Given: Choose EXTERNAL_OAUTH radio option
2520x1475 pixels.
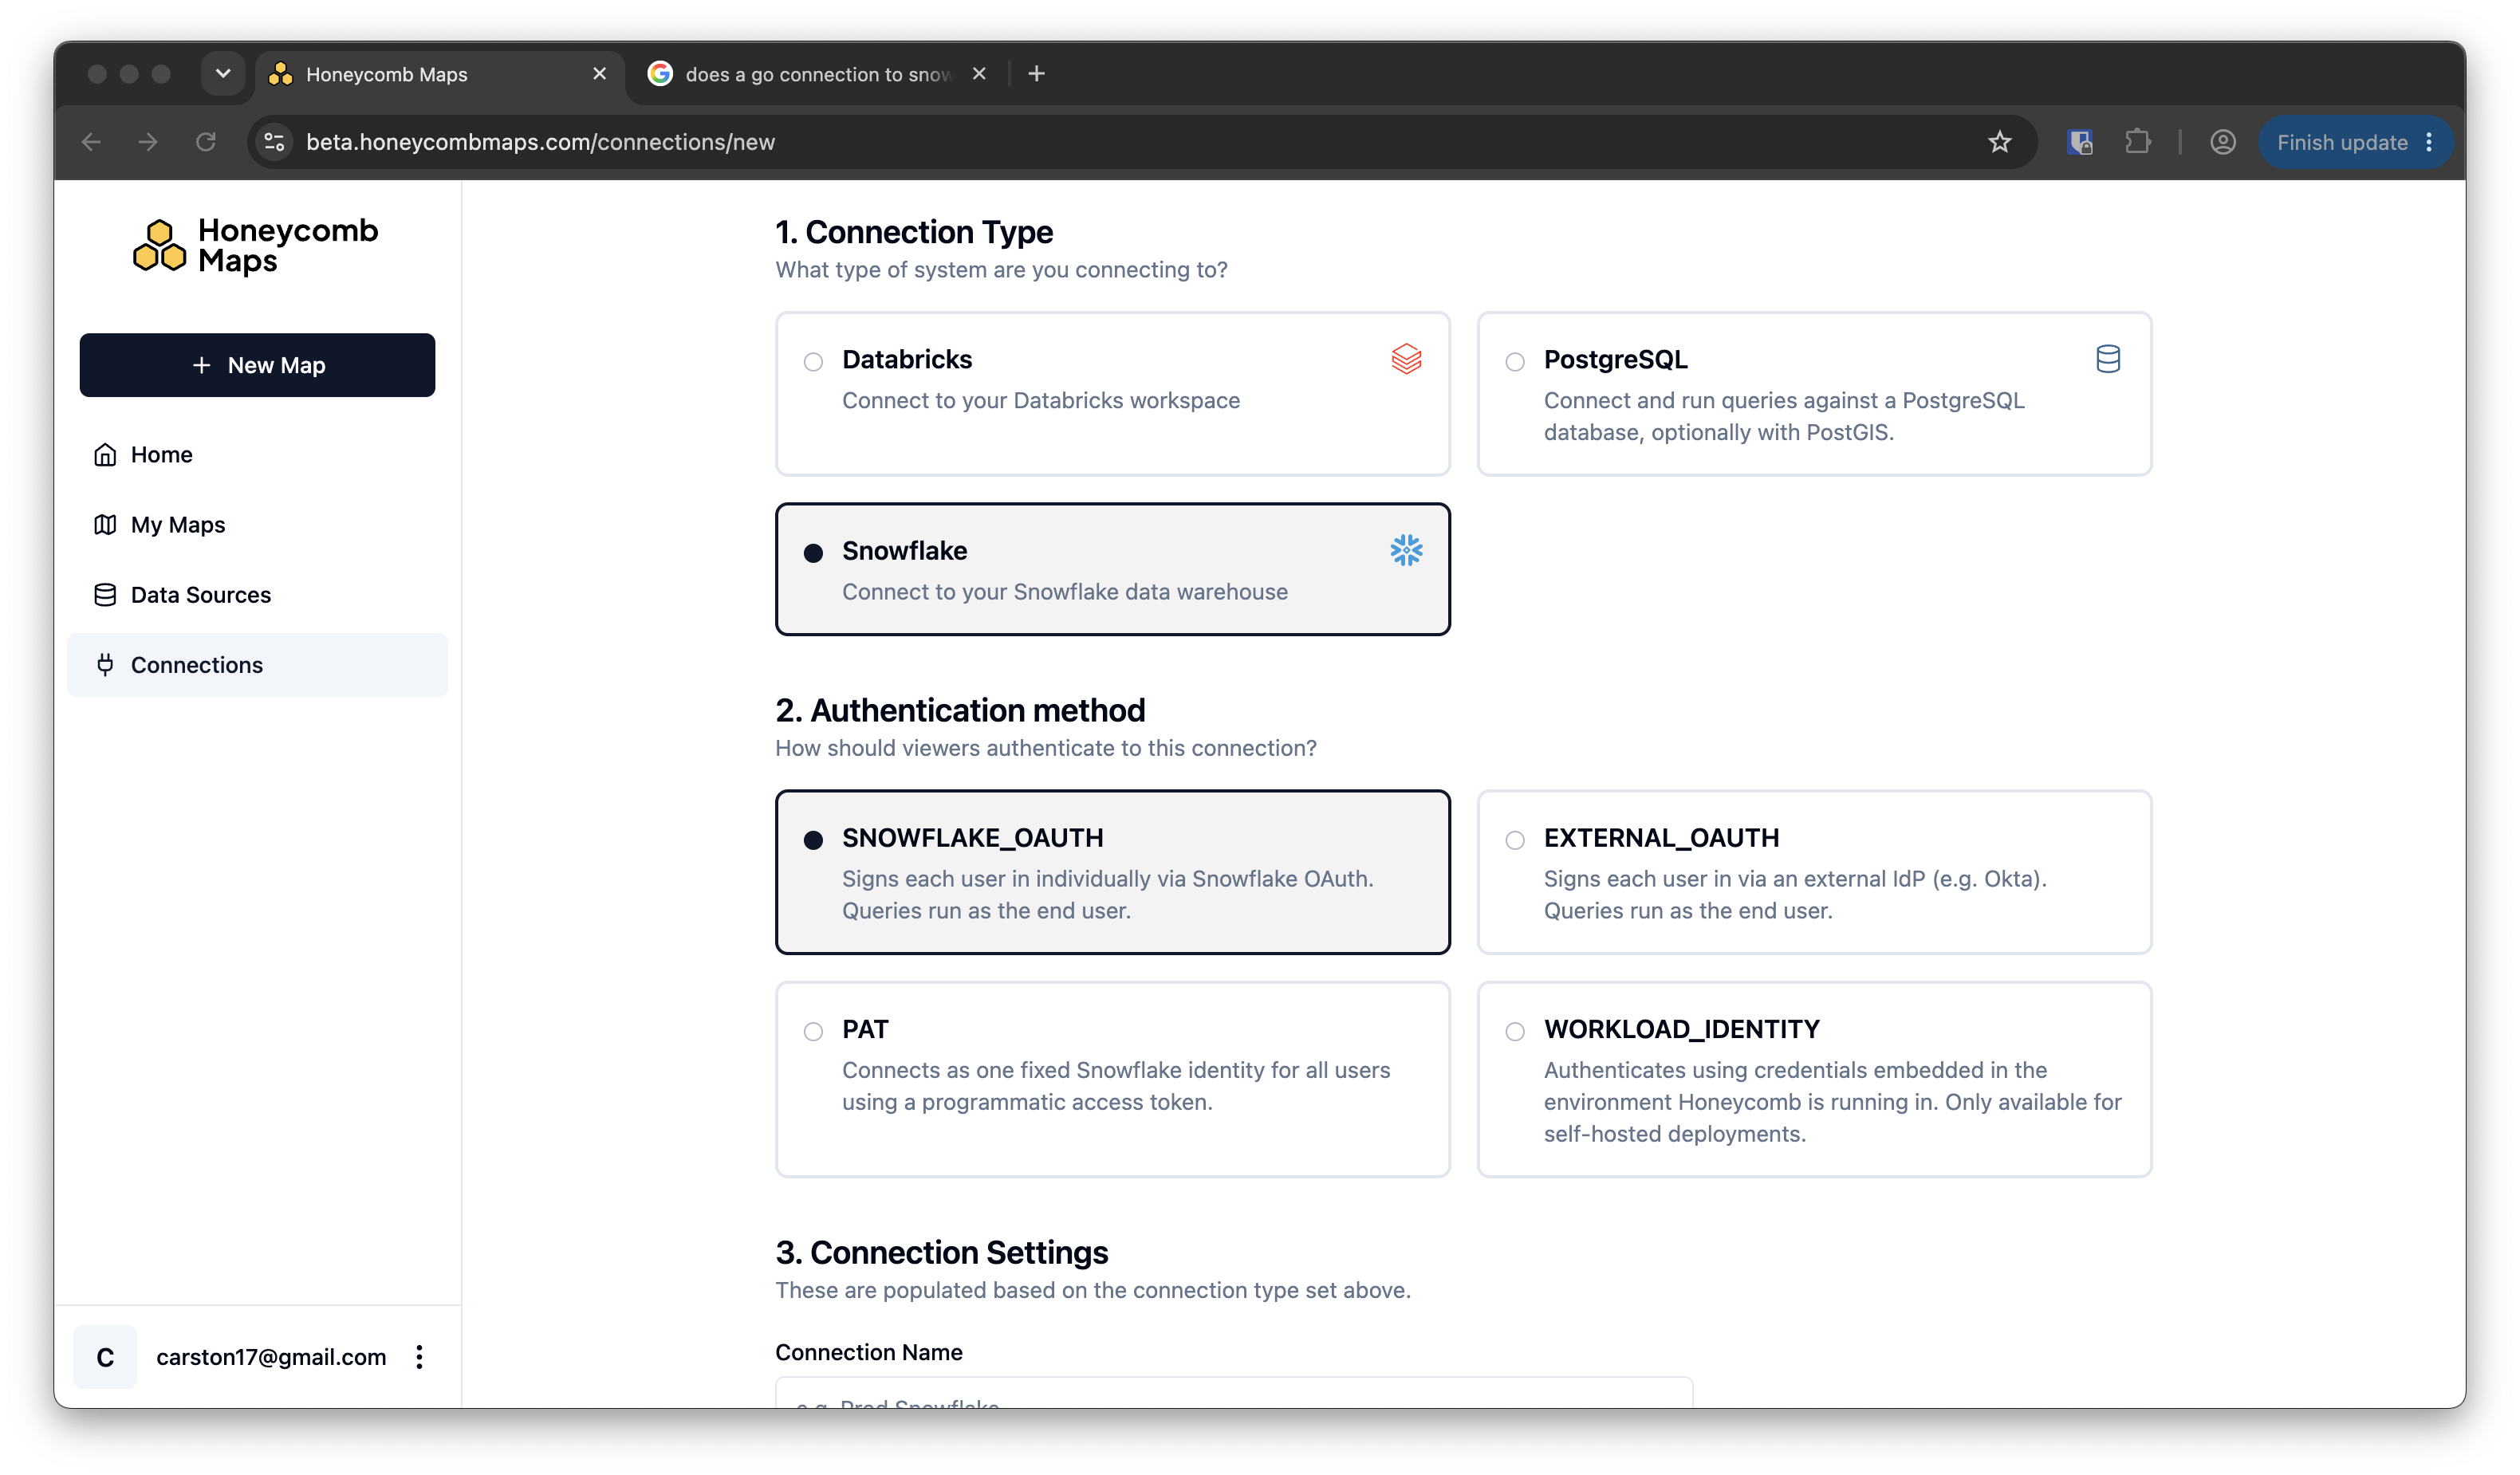Looking at the screenshot, I should [1515, 839].
